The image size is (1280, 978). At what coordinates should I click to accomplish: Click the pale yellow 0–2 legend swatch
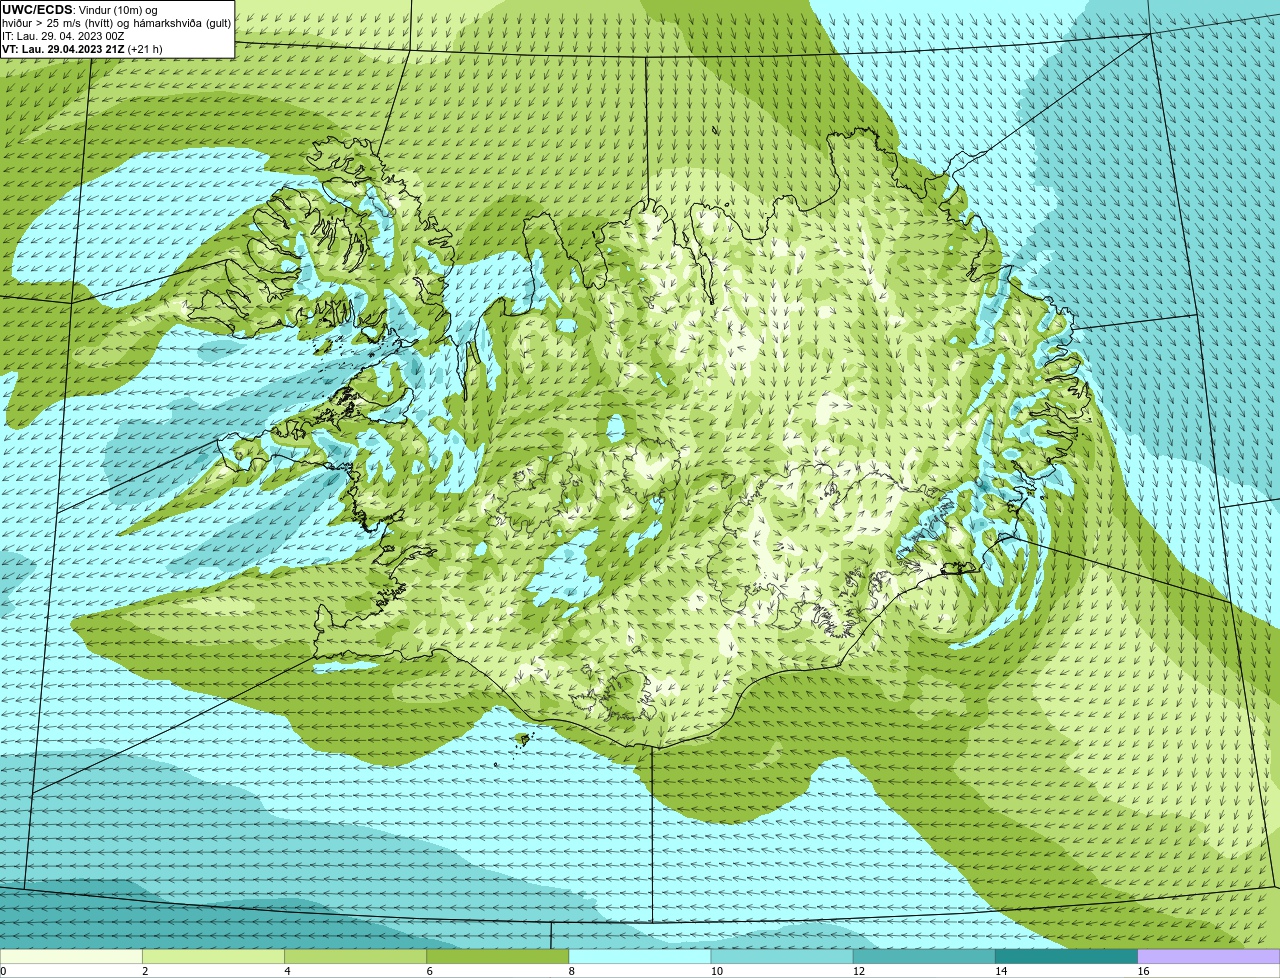tap(71, 957)
